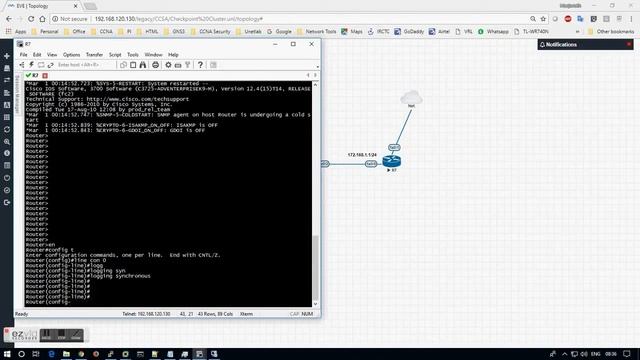Viewport: 640px width, 360px height.
Task: Click the Help question mark icon
Action: tap(200, 65)
